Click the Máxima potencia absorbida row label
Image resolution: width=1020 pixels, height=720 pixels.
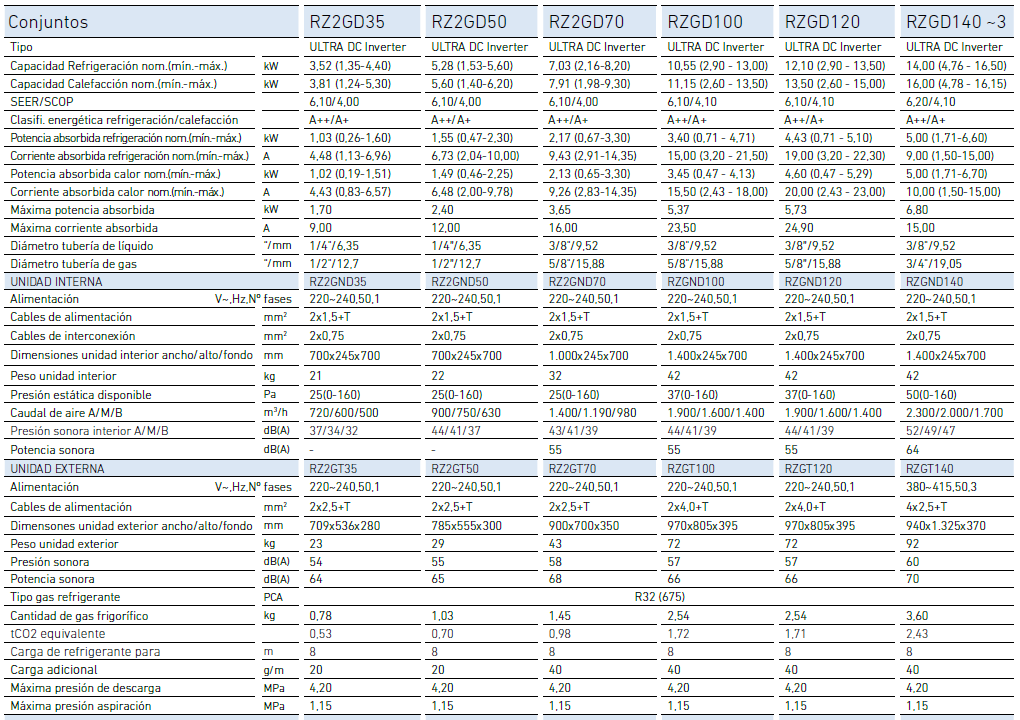click(x=82, y=210)
